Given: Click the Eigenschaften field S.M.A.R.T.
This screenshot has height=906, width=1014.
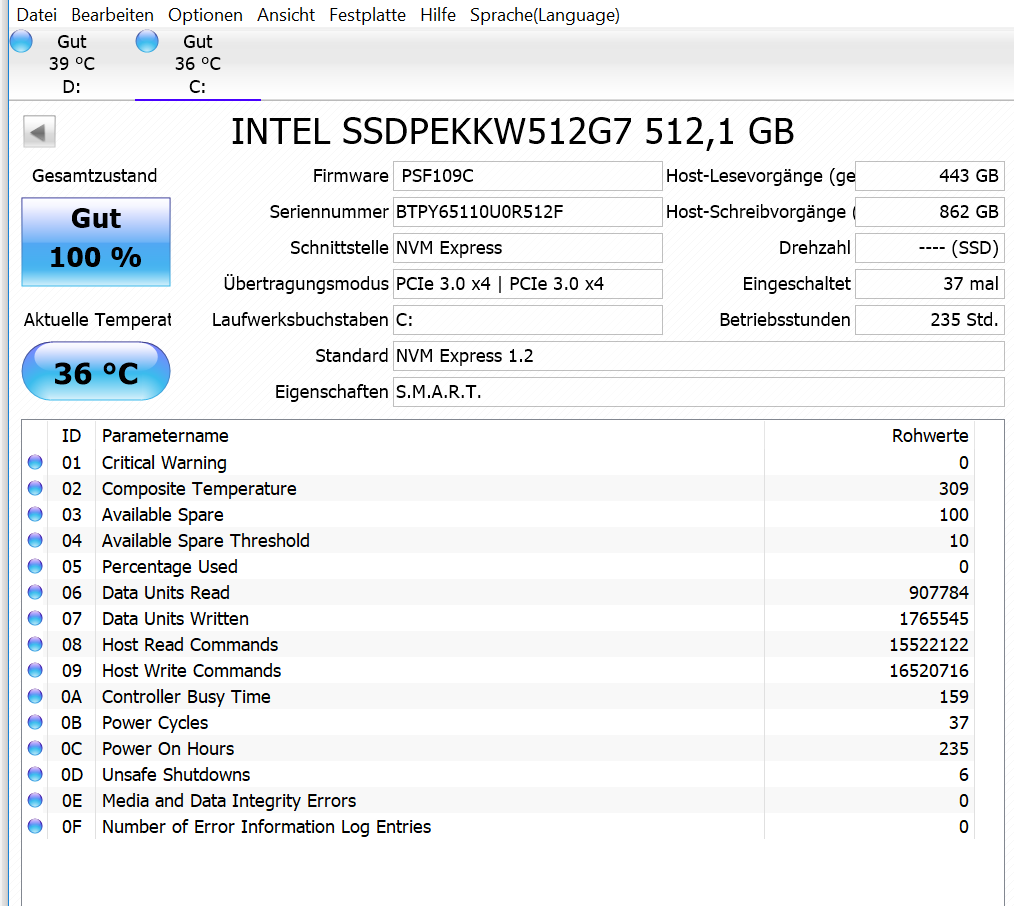Looking at the screenshot, I should 698,392.
